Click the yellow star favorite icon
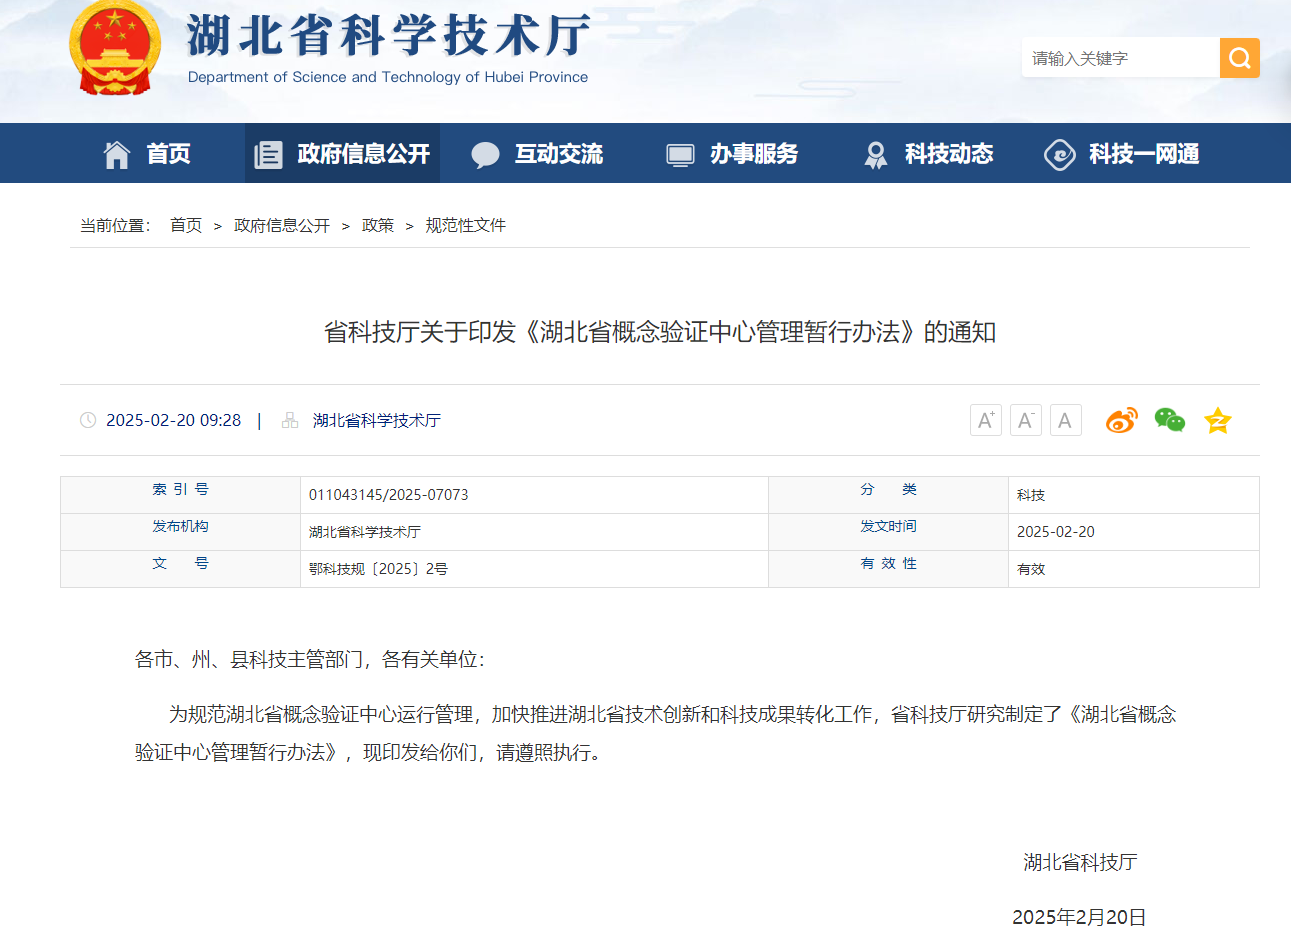This screenshot has height=929, width=1291. tap(1217, 420)
